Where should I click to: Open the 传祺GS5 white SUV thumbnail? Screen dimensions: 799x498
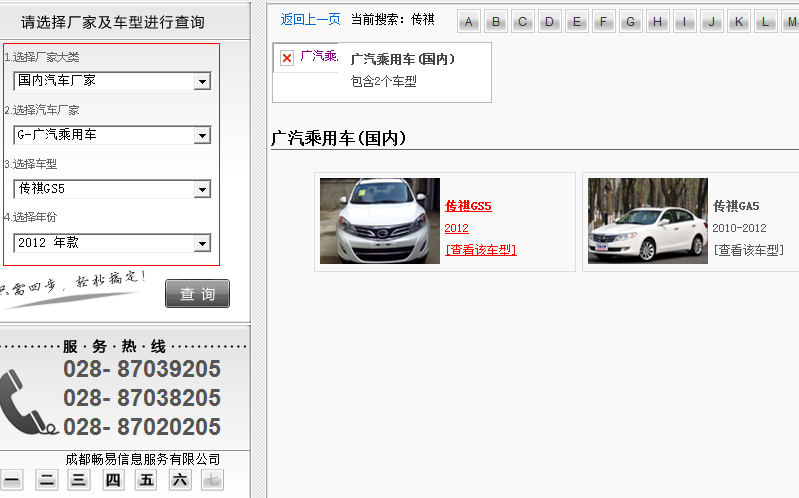[x=380, y=221]
